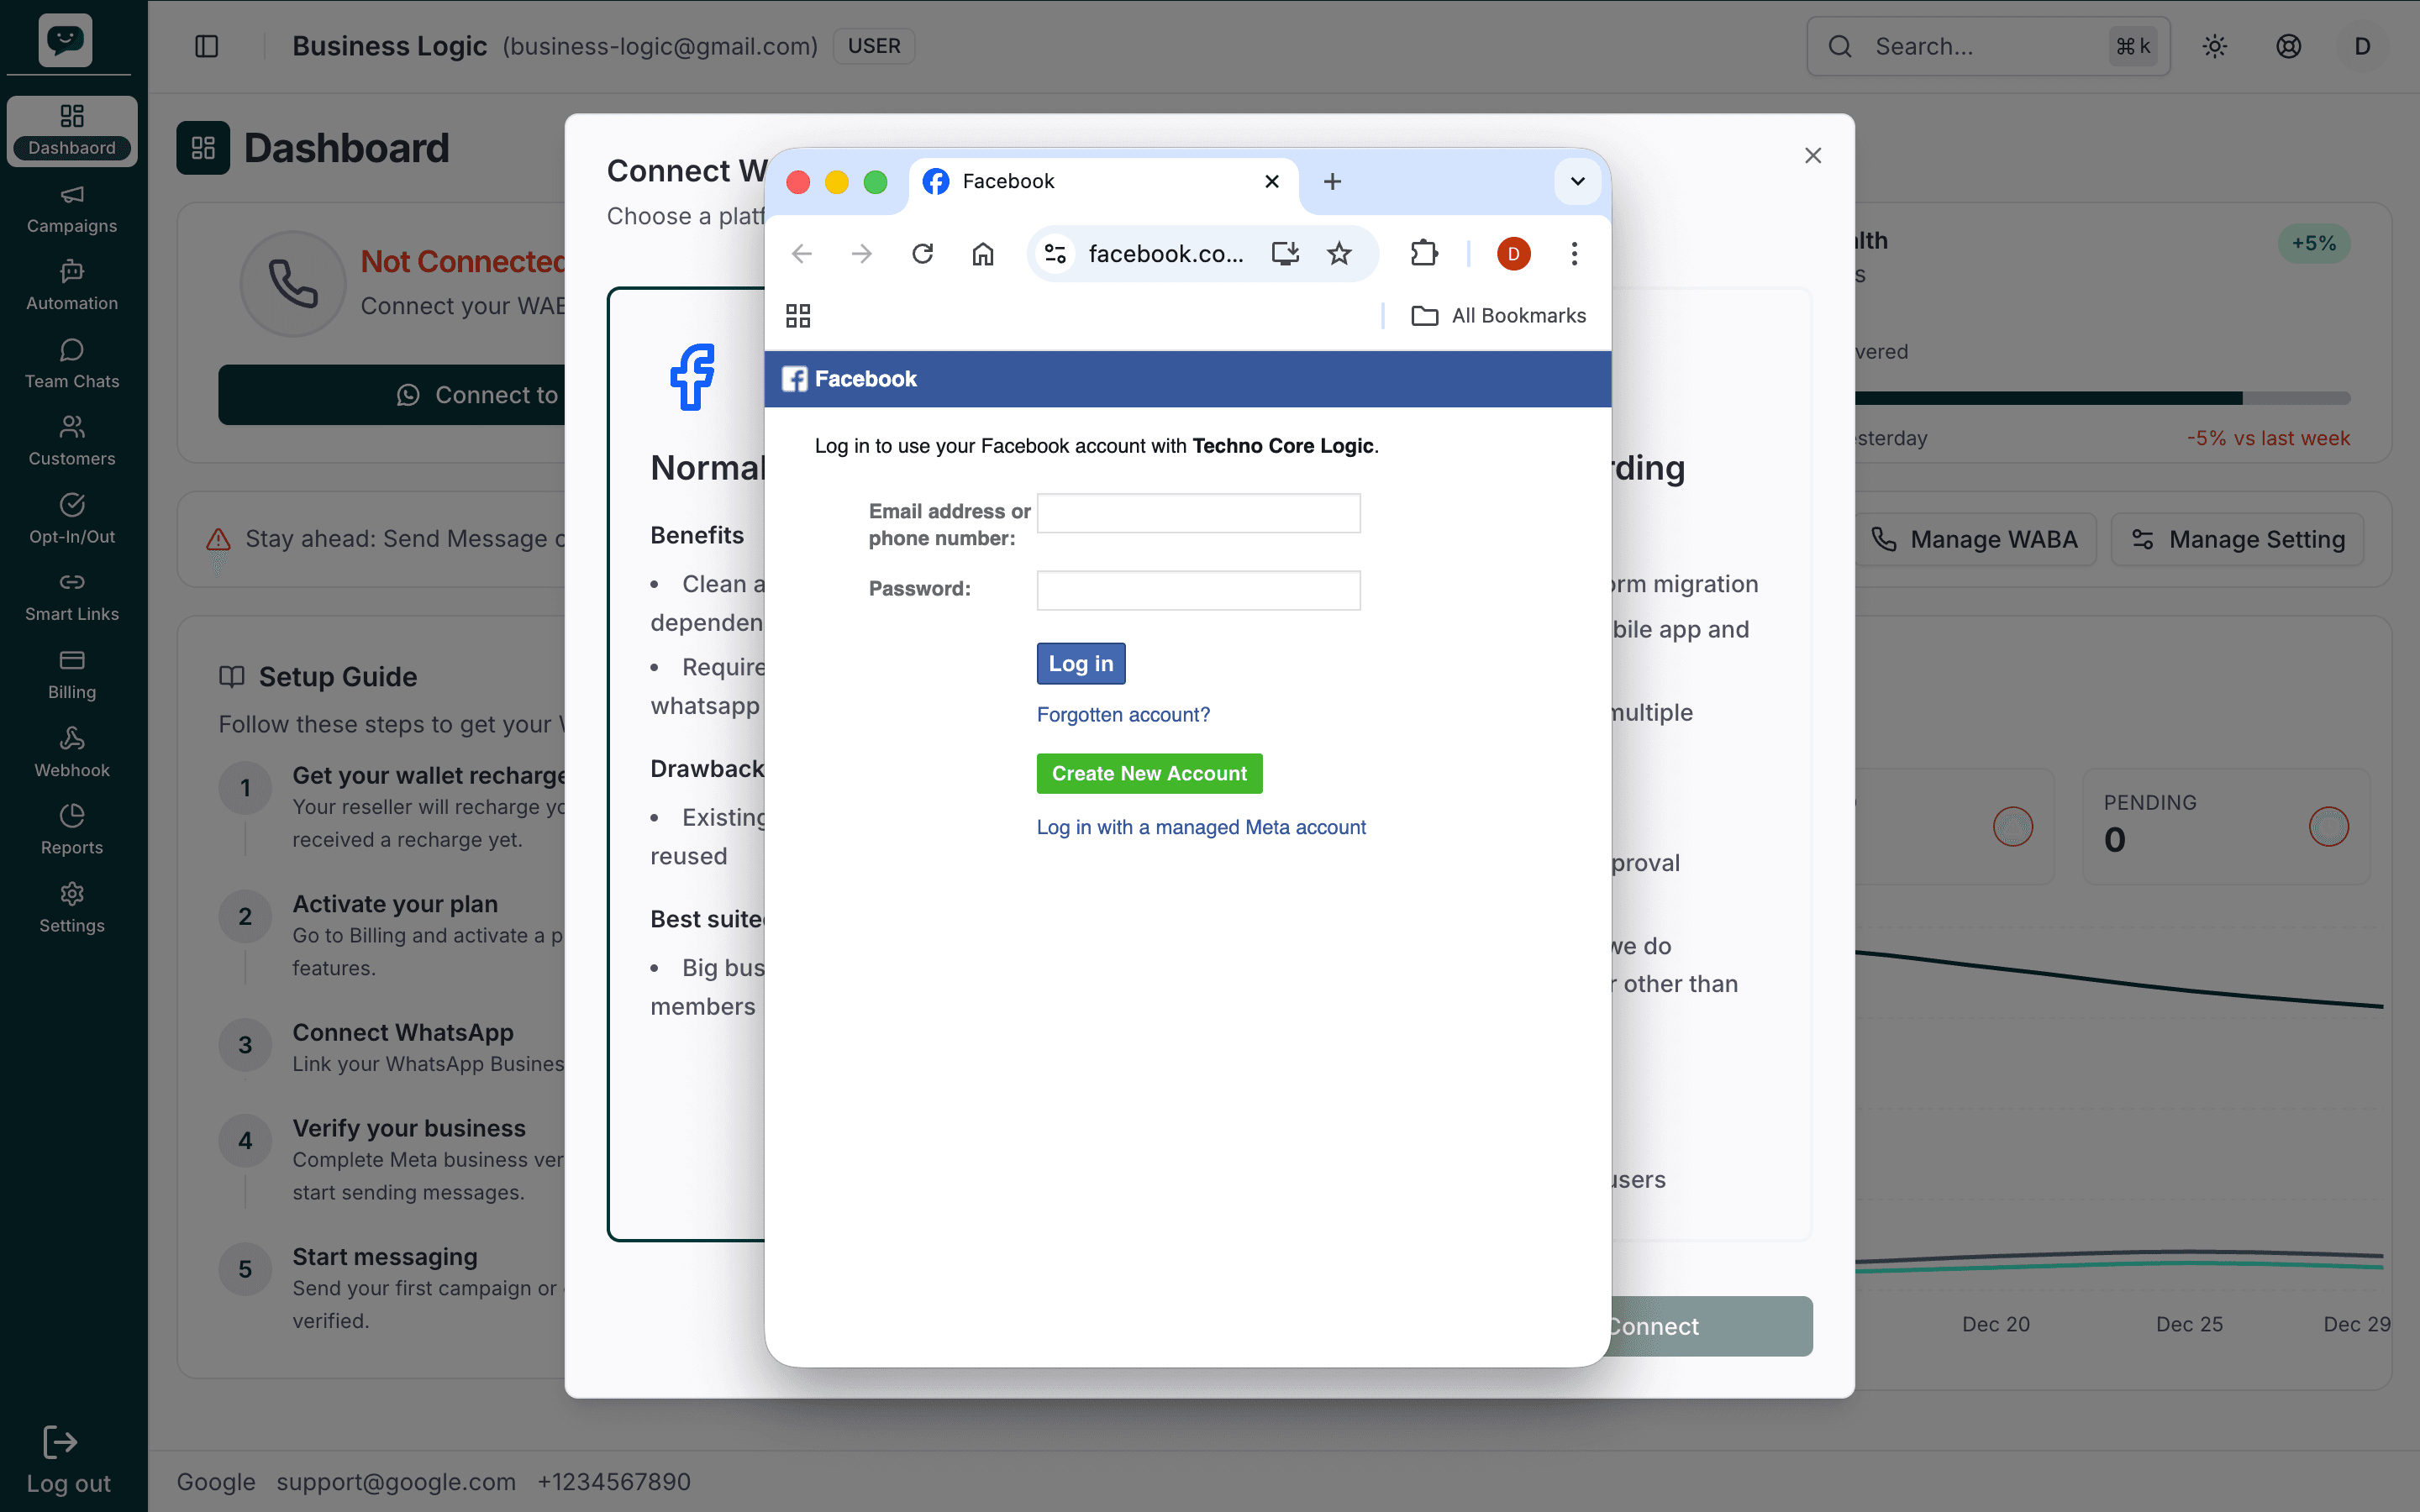The height and width of the screenshot is (1512, 2420).
Task: Open Opt-In/Out in the sidebar
Action: tap(72, 519)
